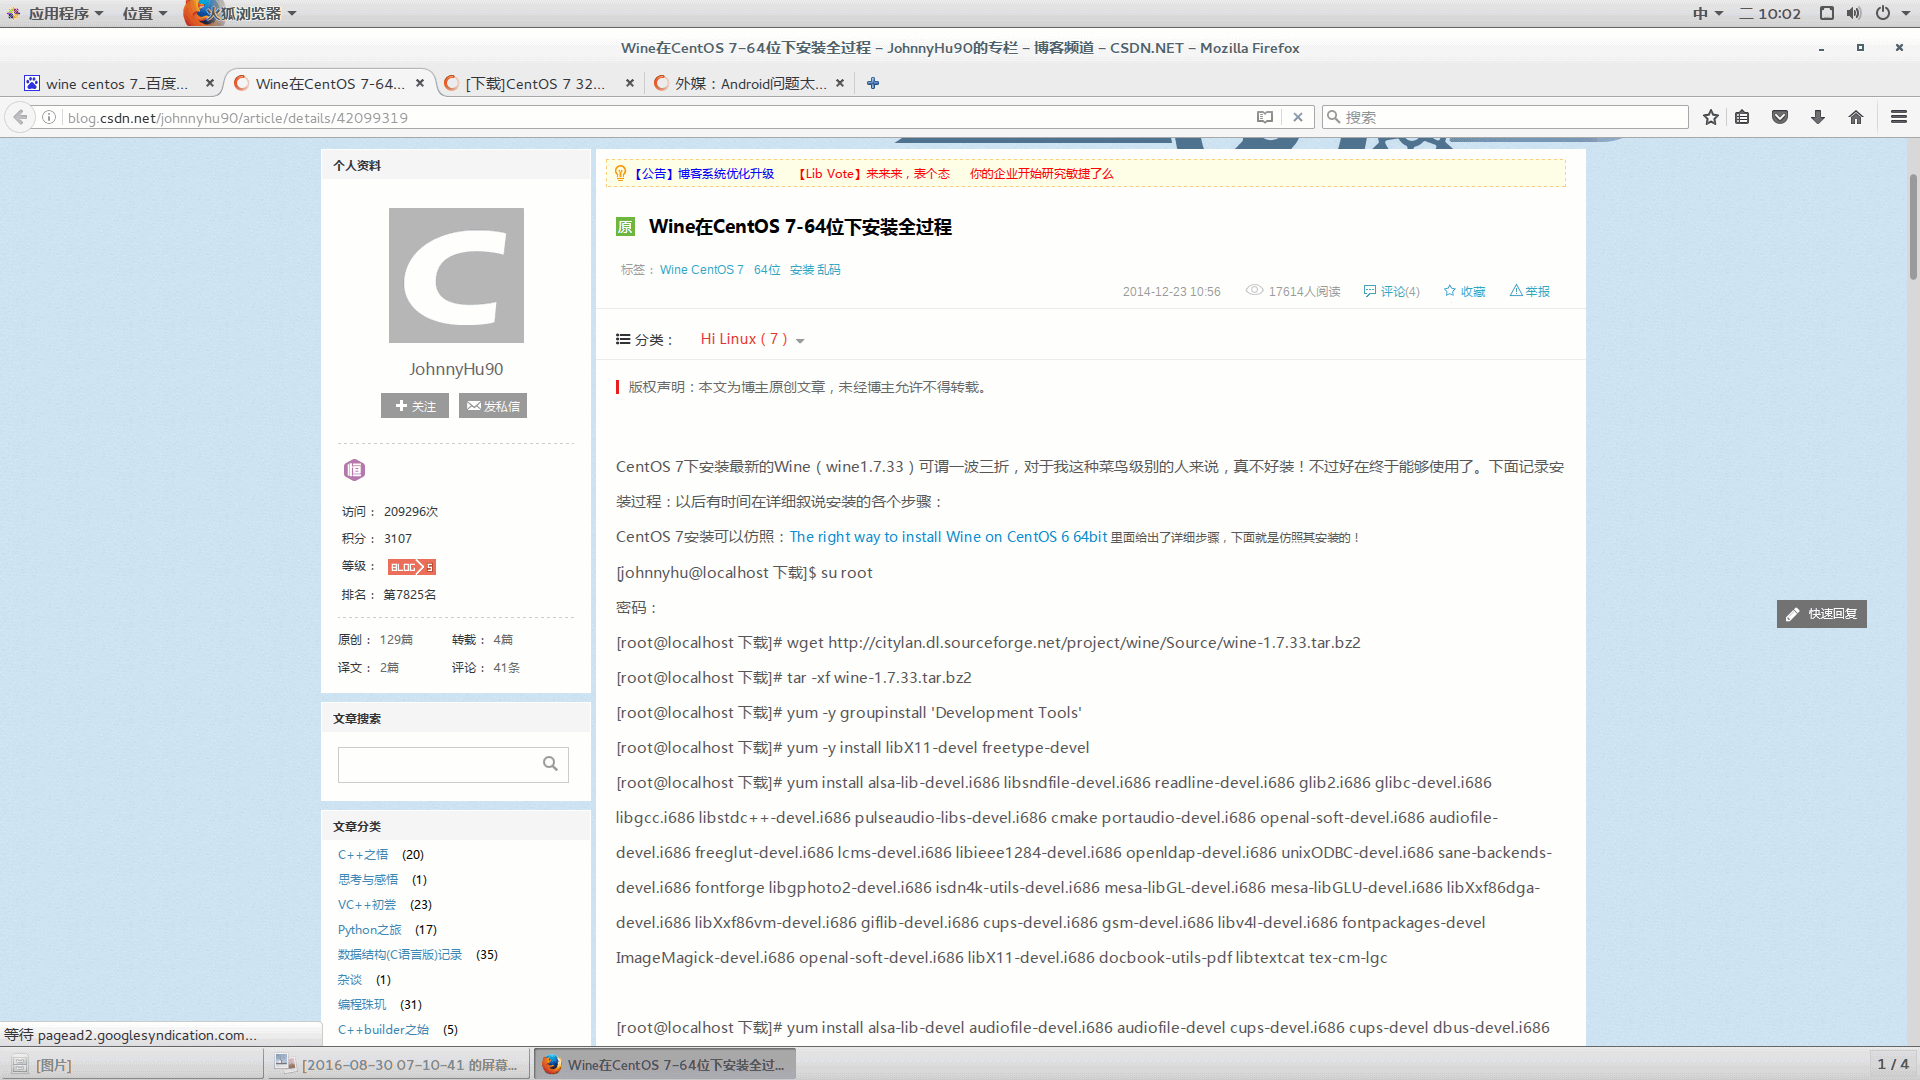Click the announcement lightbulb icon
The width and height of the screenshot is (1920, 1080).
[620, 173]
